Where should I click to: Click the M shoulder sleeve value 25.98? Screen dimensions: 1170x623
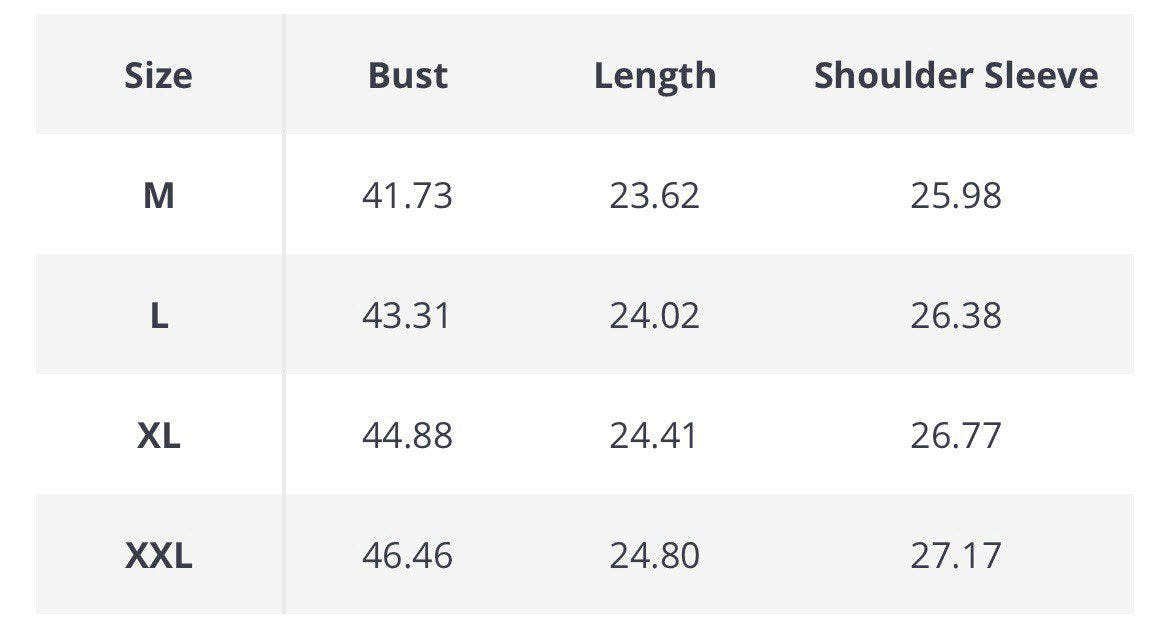[x=956, y=196]
